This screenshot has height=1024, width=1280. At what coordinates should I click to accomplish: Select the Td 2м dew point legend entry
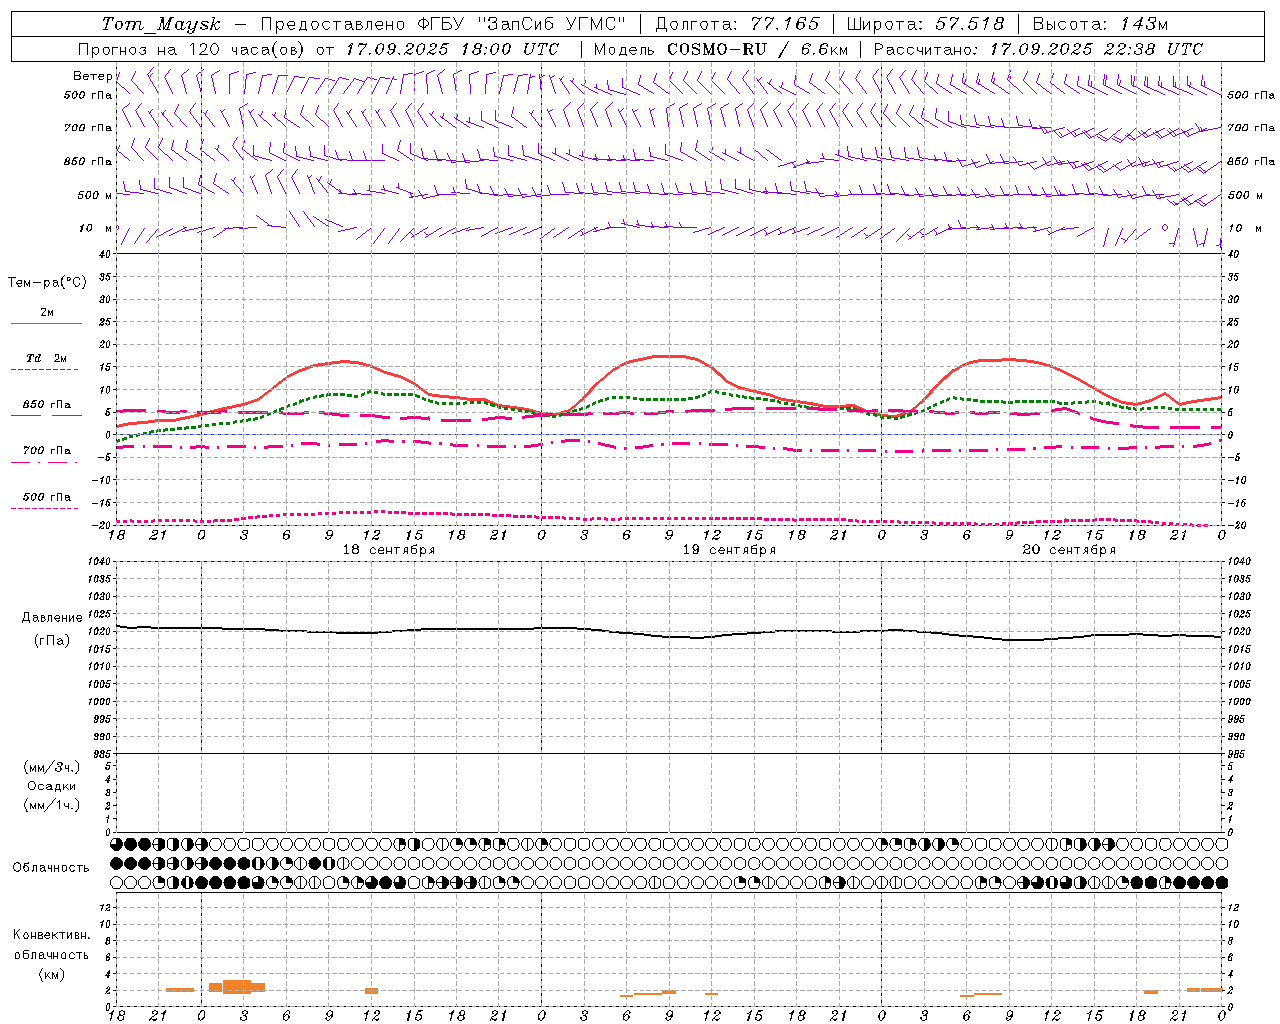tap(46, 358)
